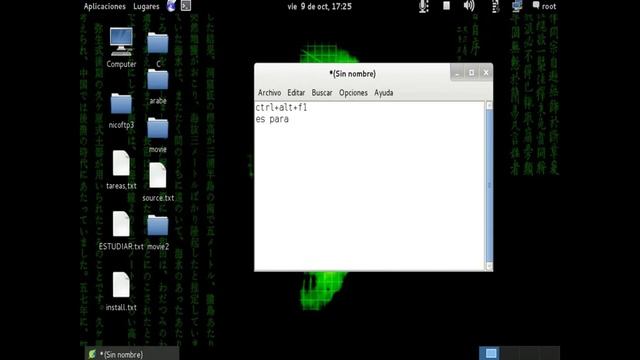Click the scrollbar down arrow
The width and height of the screenshot is (640, 360).
[489, 266]
